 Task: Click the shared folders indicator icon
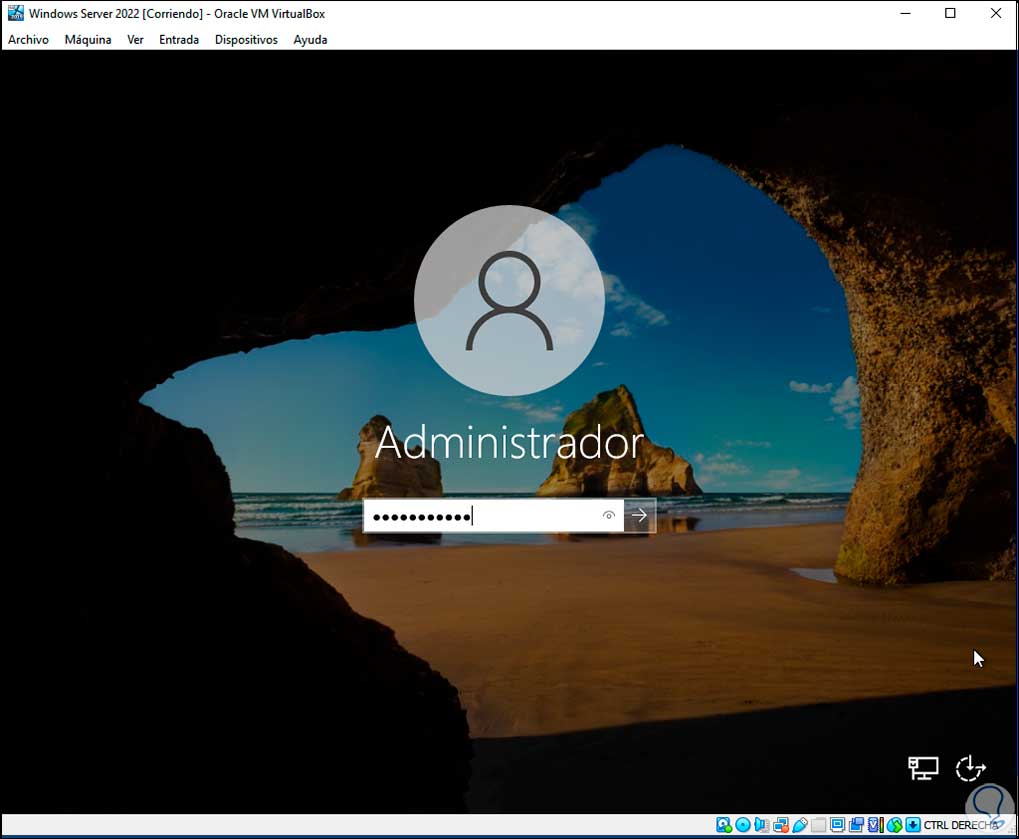point(819,825)
